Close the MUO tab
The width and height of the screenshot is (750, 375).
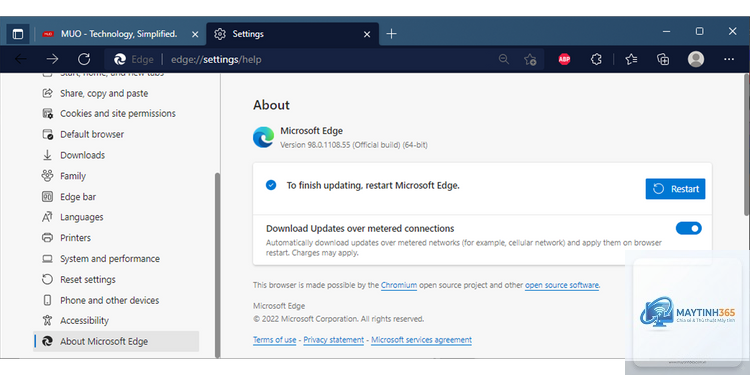click(x=195, y=34)
